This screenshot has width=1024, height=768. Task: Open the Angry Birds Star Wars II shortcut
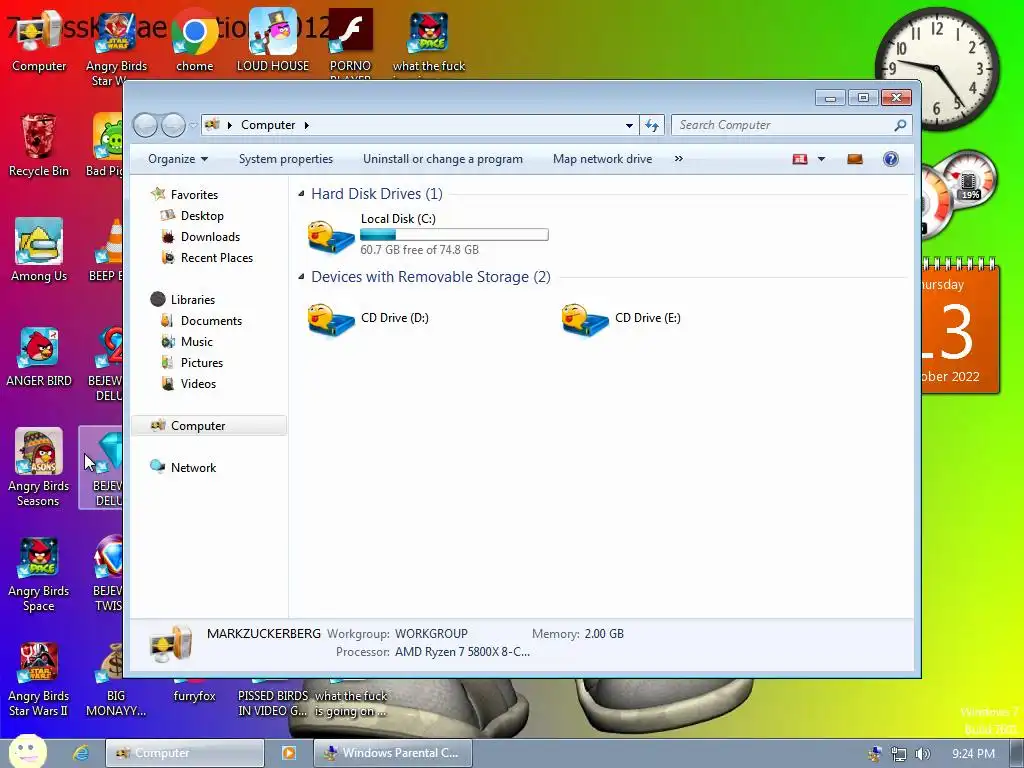39,679
